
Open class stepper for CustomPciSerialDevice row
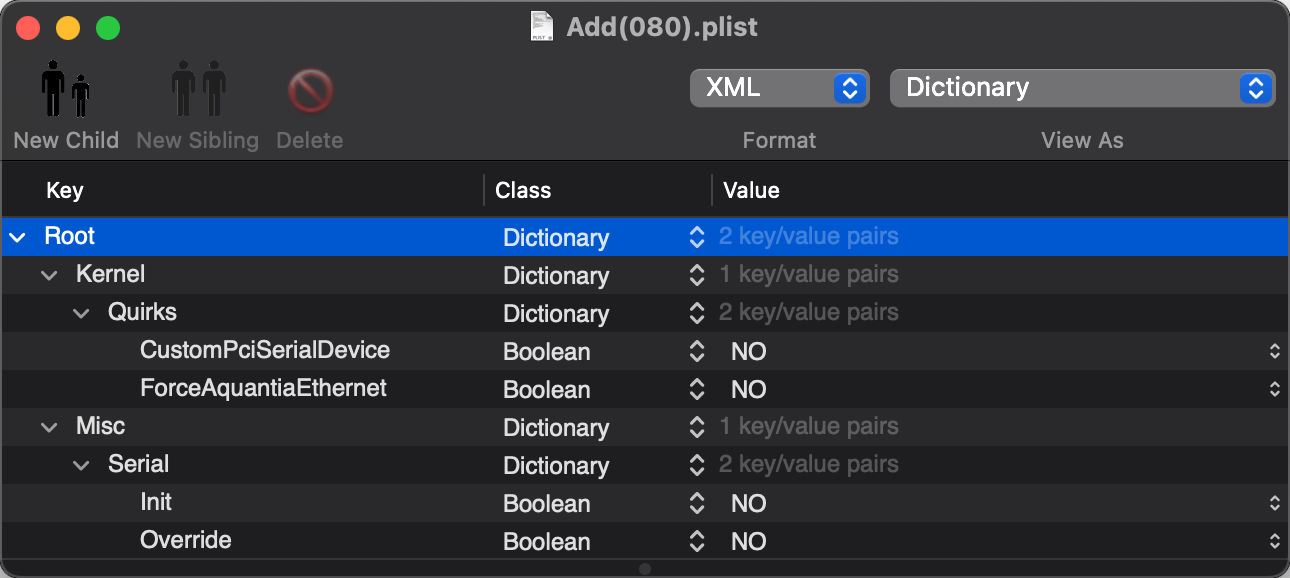point(697,351)
